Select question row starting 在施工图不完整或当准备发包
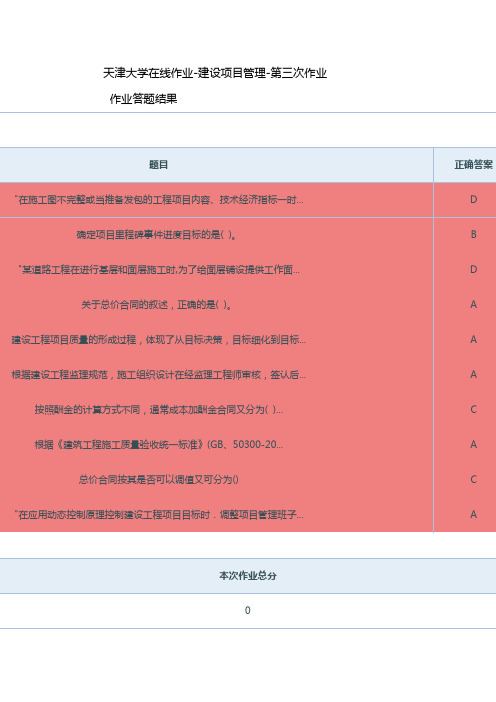 158,200
